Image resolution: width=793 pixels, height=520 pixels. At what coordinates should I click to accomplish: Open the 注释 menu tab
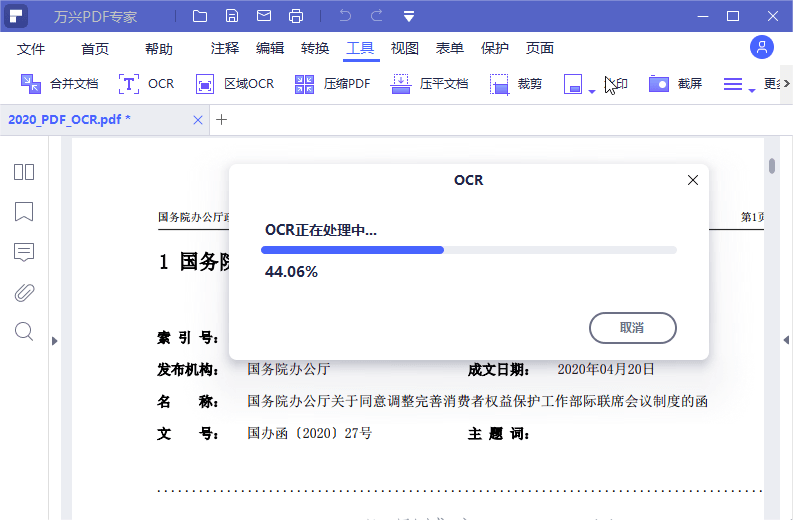point(225,49)
